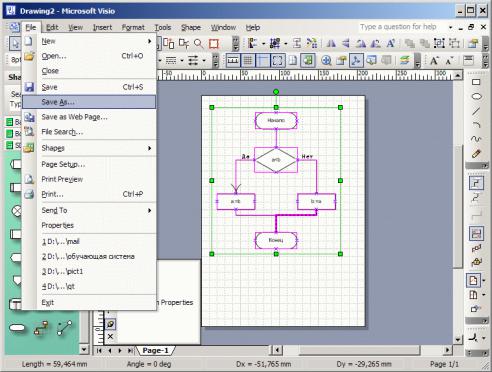This screenshot has height=372, width=492.
Task: Click the Connect Shapes icon
Action: (x=312, y=43)
